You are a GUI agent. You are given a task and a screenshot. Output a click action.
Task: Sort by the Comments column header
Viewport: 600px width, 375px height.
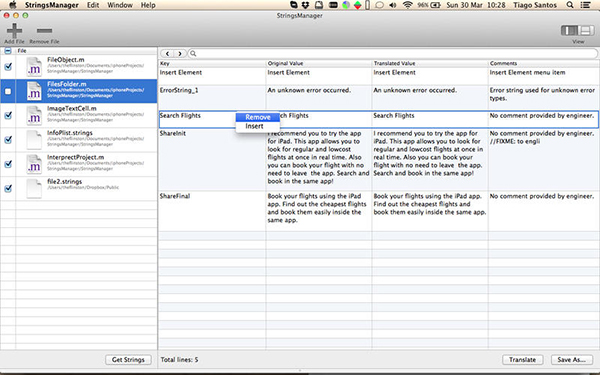click(x=543, y=63)
